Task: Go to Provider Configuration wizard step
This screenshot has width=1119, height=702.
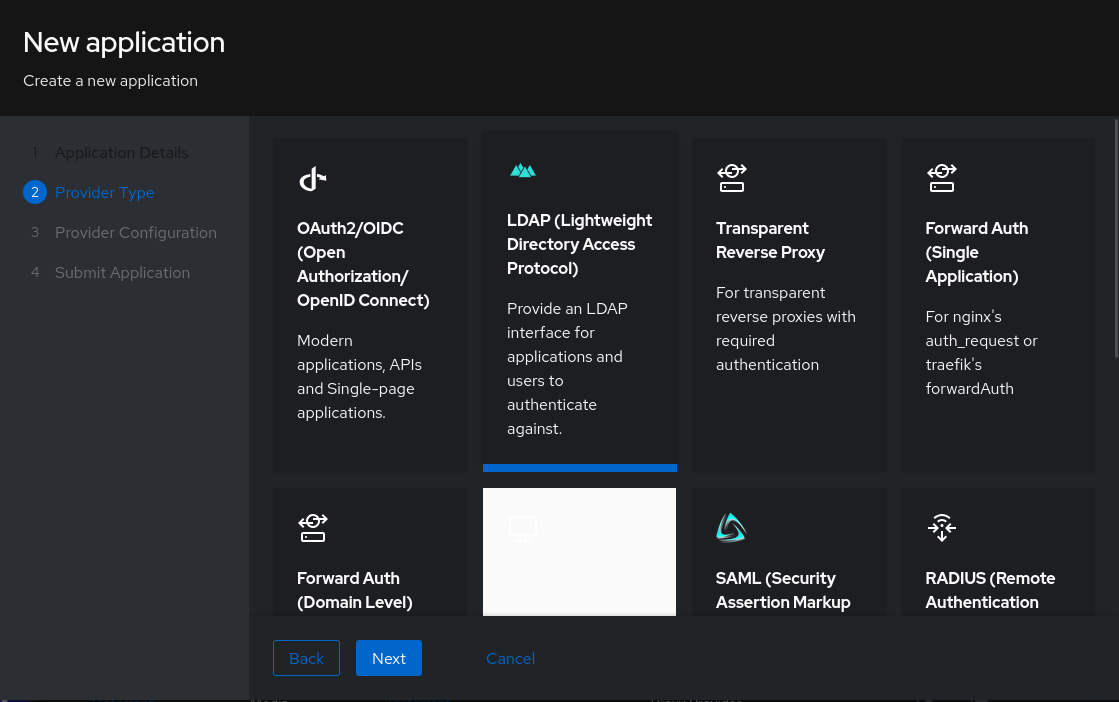Action: [136, 233]
